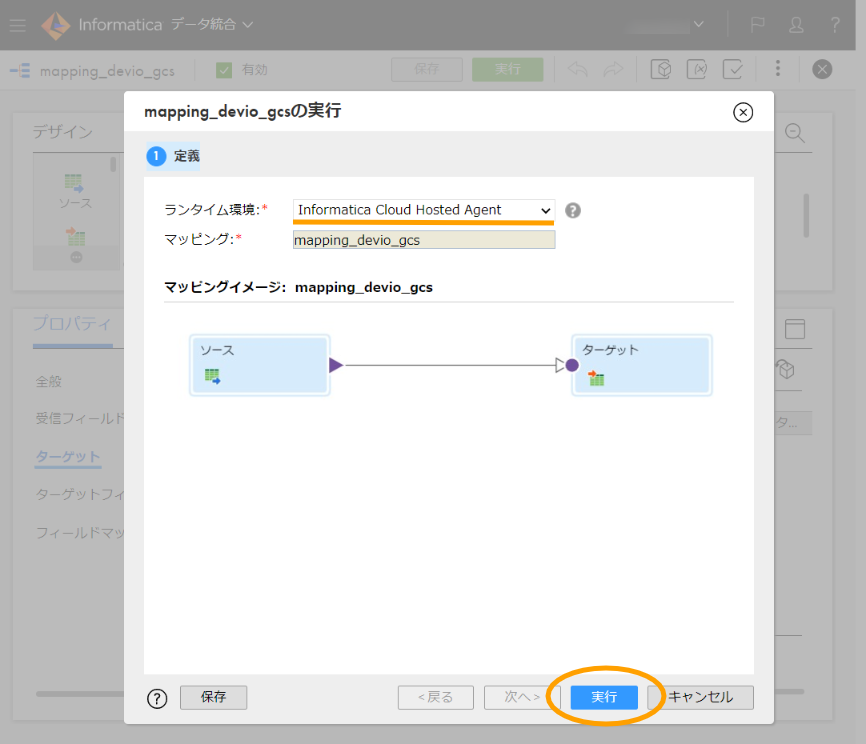Click the 保存 button in dialog footer
The width and height of the screenshot is (866, 744).
click(x=213, y=697)
